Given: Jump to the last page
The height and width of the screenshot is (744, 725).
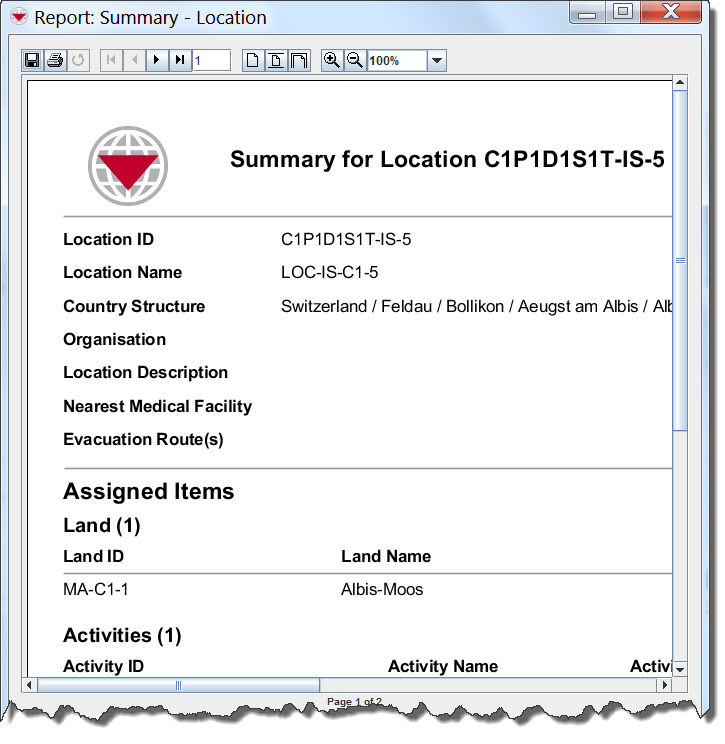Looking at the screenshot, I should (180, 61).
